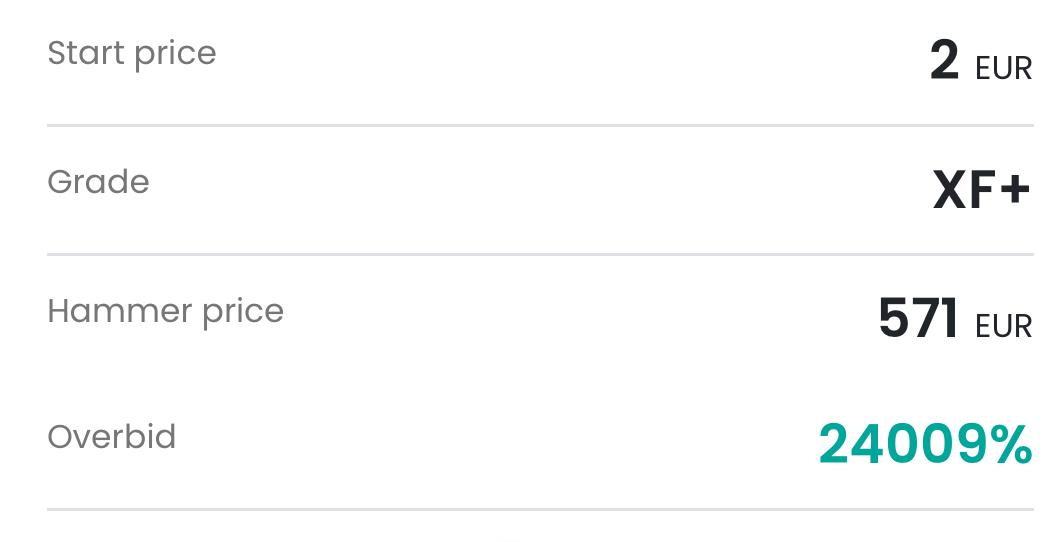
Task: Click the Grade label
Action: click(x=98, y=182)
